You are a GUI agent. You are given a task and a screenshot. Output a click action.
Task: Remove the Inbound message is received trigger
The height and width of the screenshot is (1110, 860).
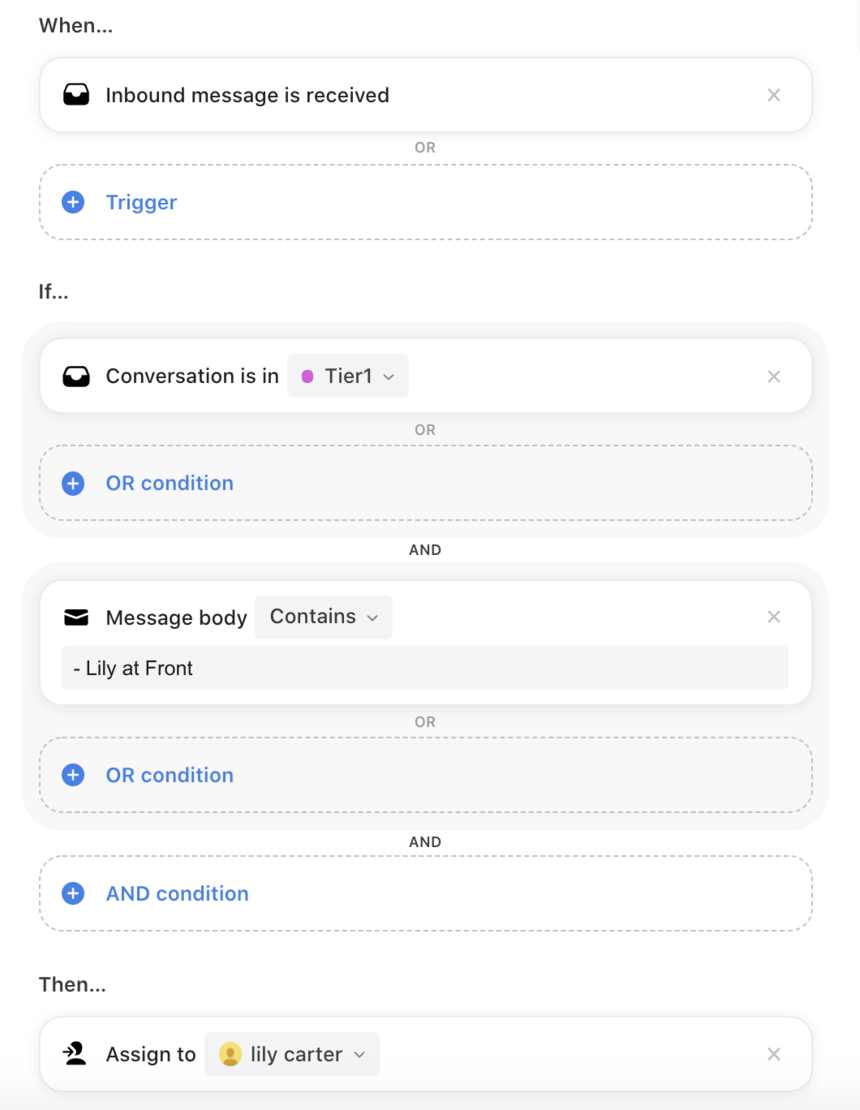pyautogui.click(x=774, y=95)
